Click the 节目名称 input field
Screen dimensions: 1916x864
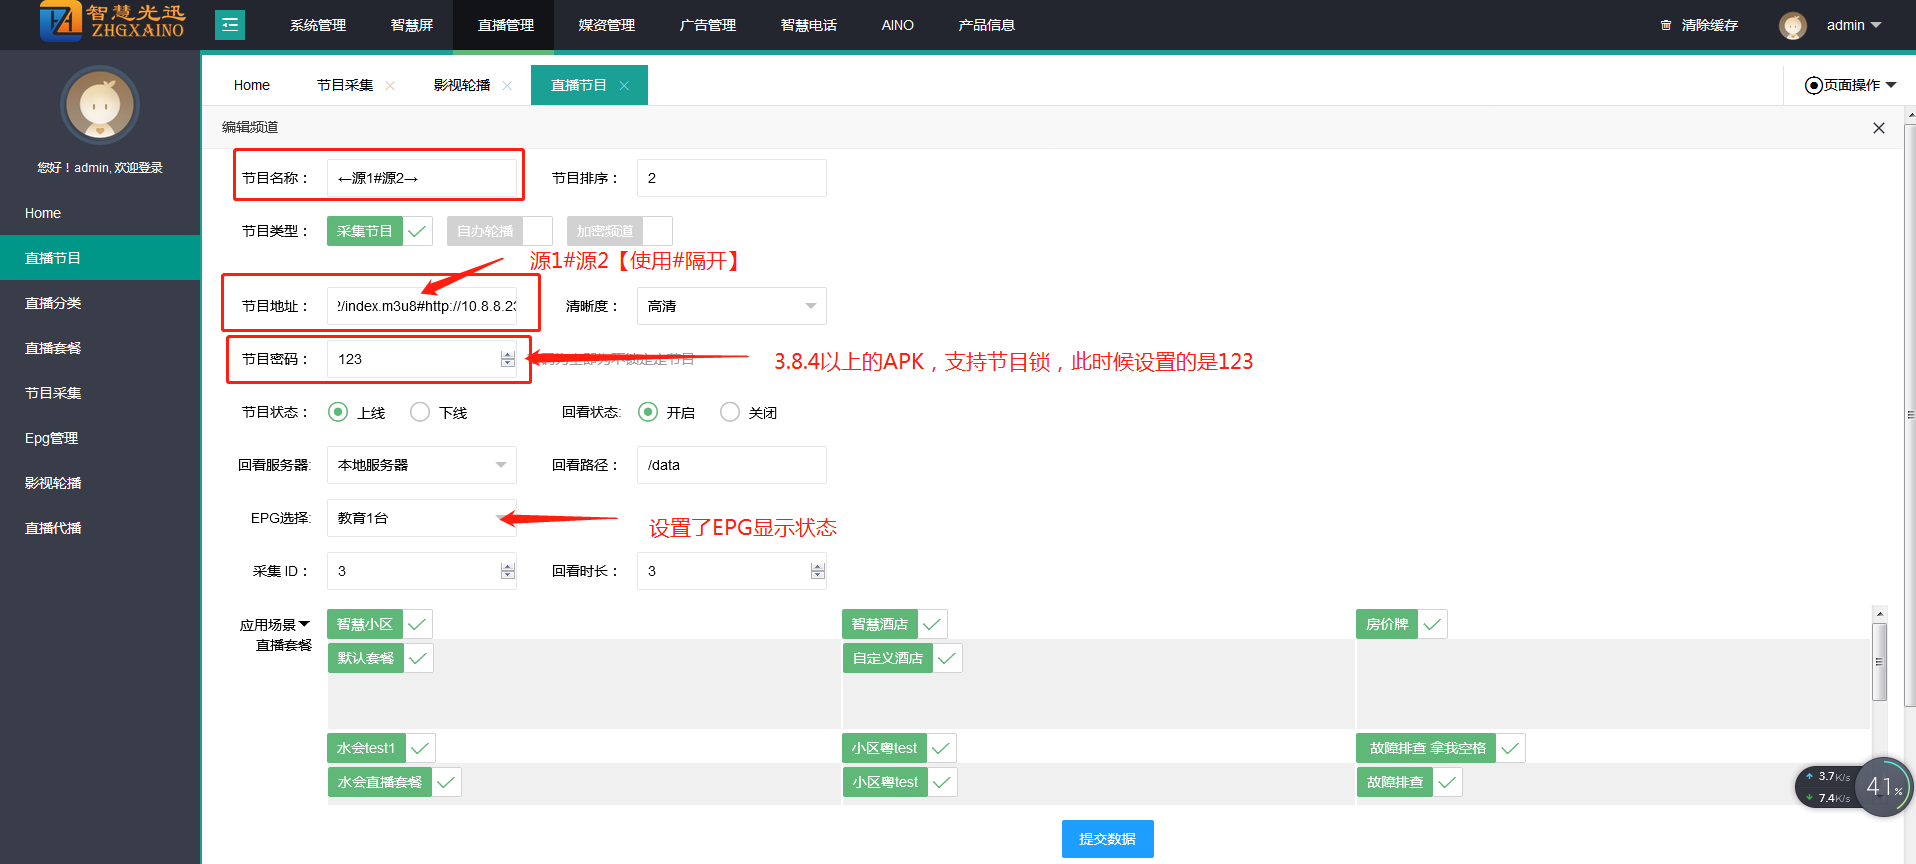(421, 178)
